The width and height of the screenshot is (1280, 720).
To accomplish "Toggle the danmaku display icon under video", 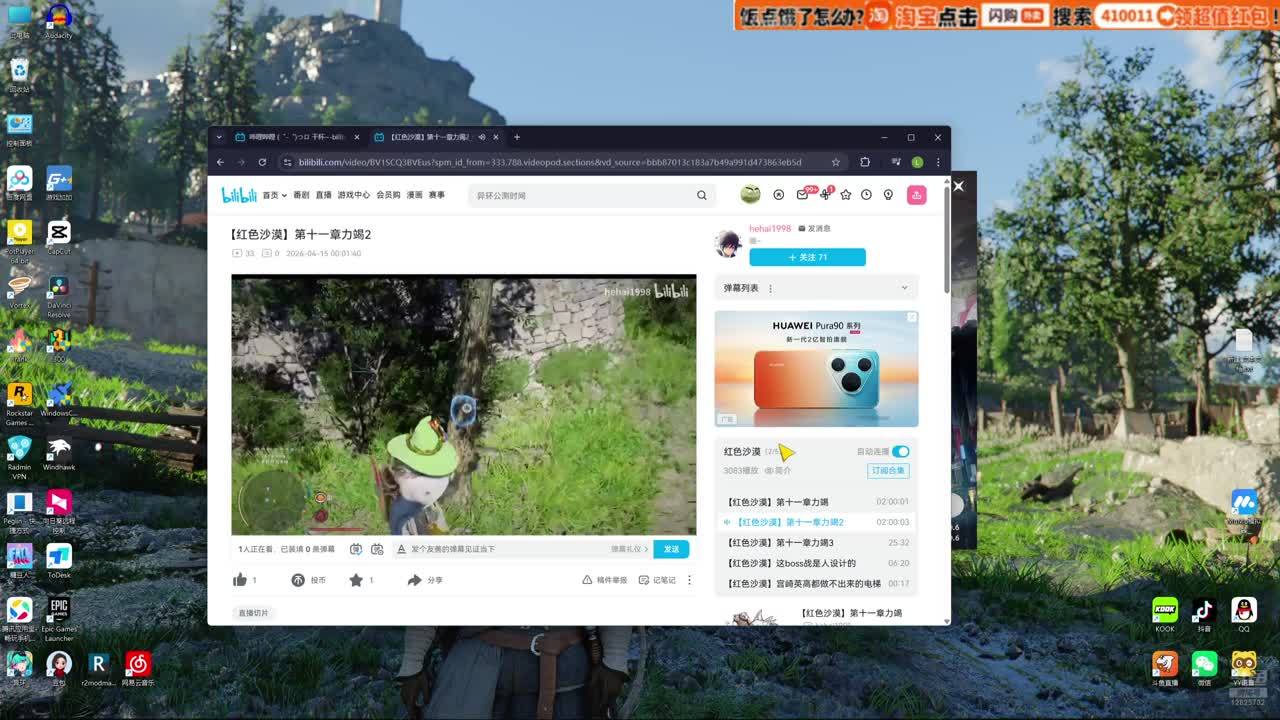I will 356,549.
